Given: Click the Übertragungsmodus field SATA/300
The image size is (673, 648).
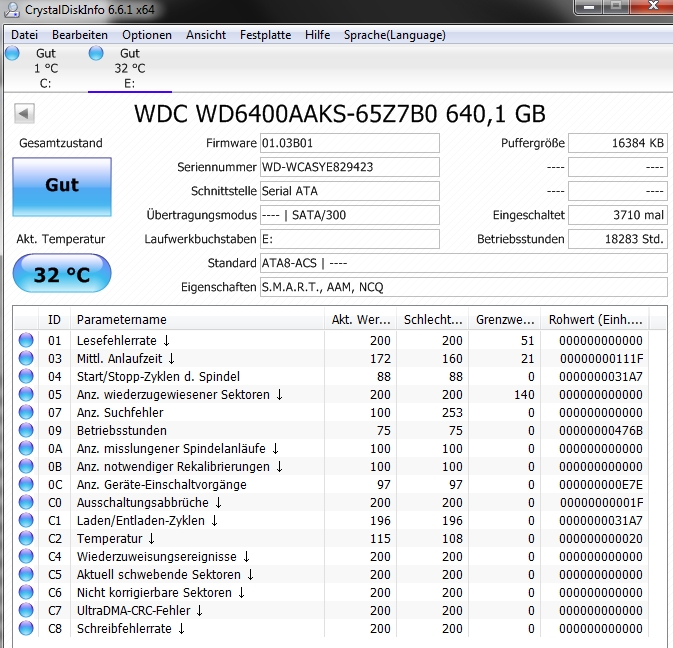Looking at the screenshot, I should click(x=350, y=215).
